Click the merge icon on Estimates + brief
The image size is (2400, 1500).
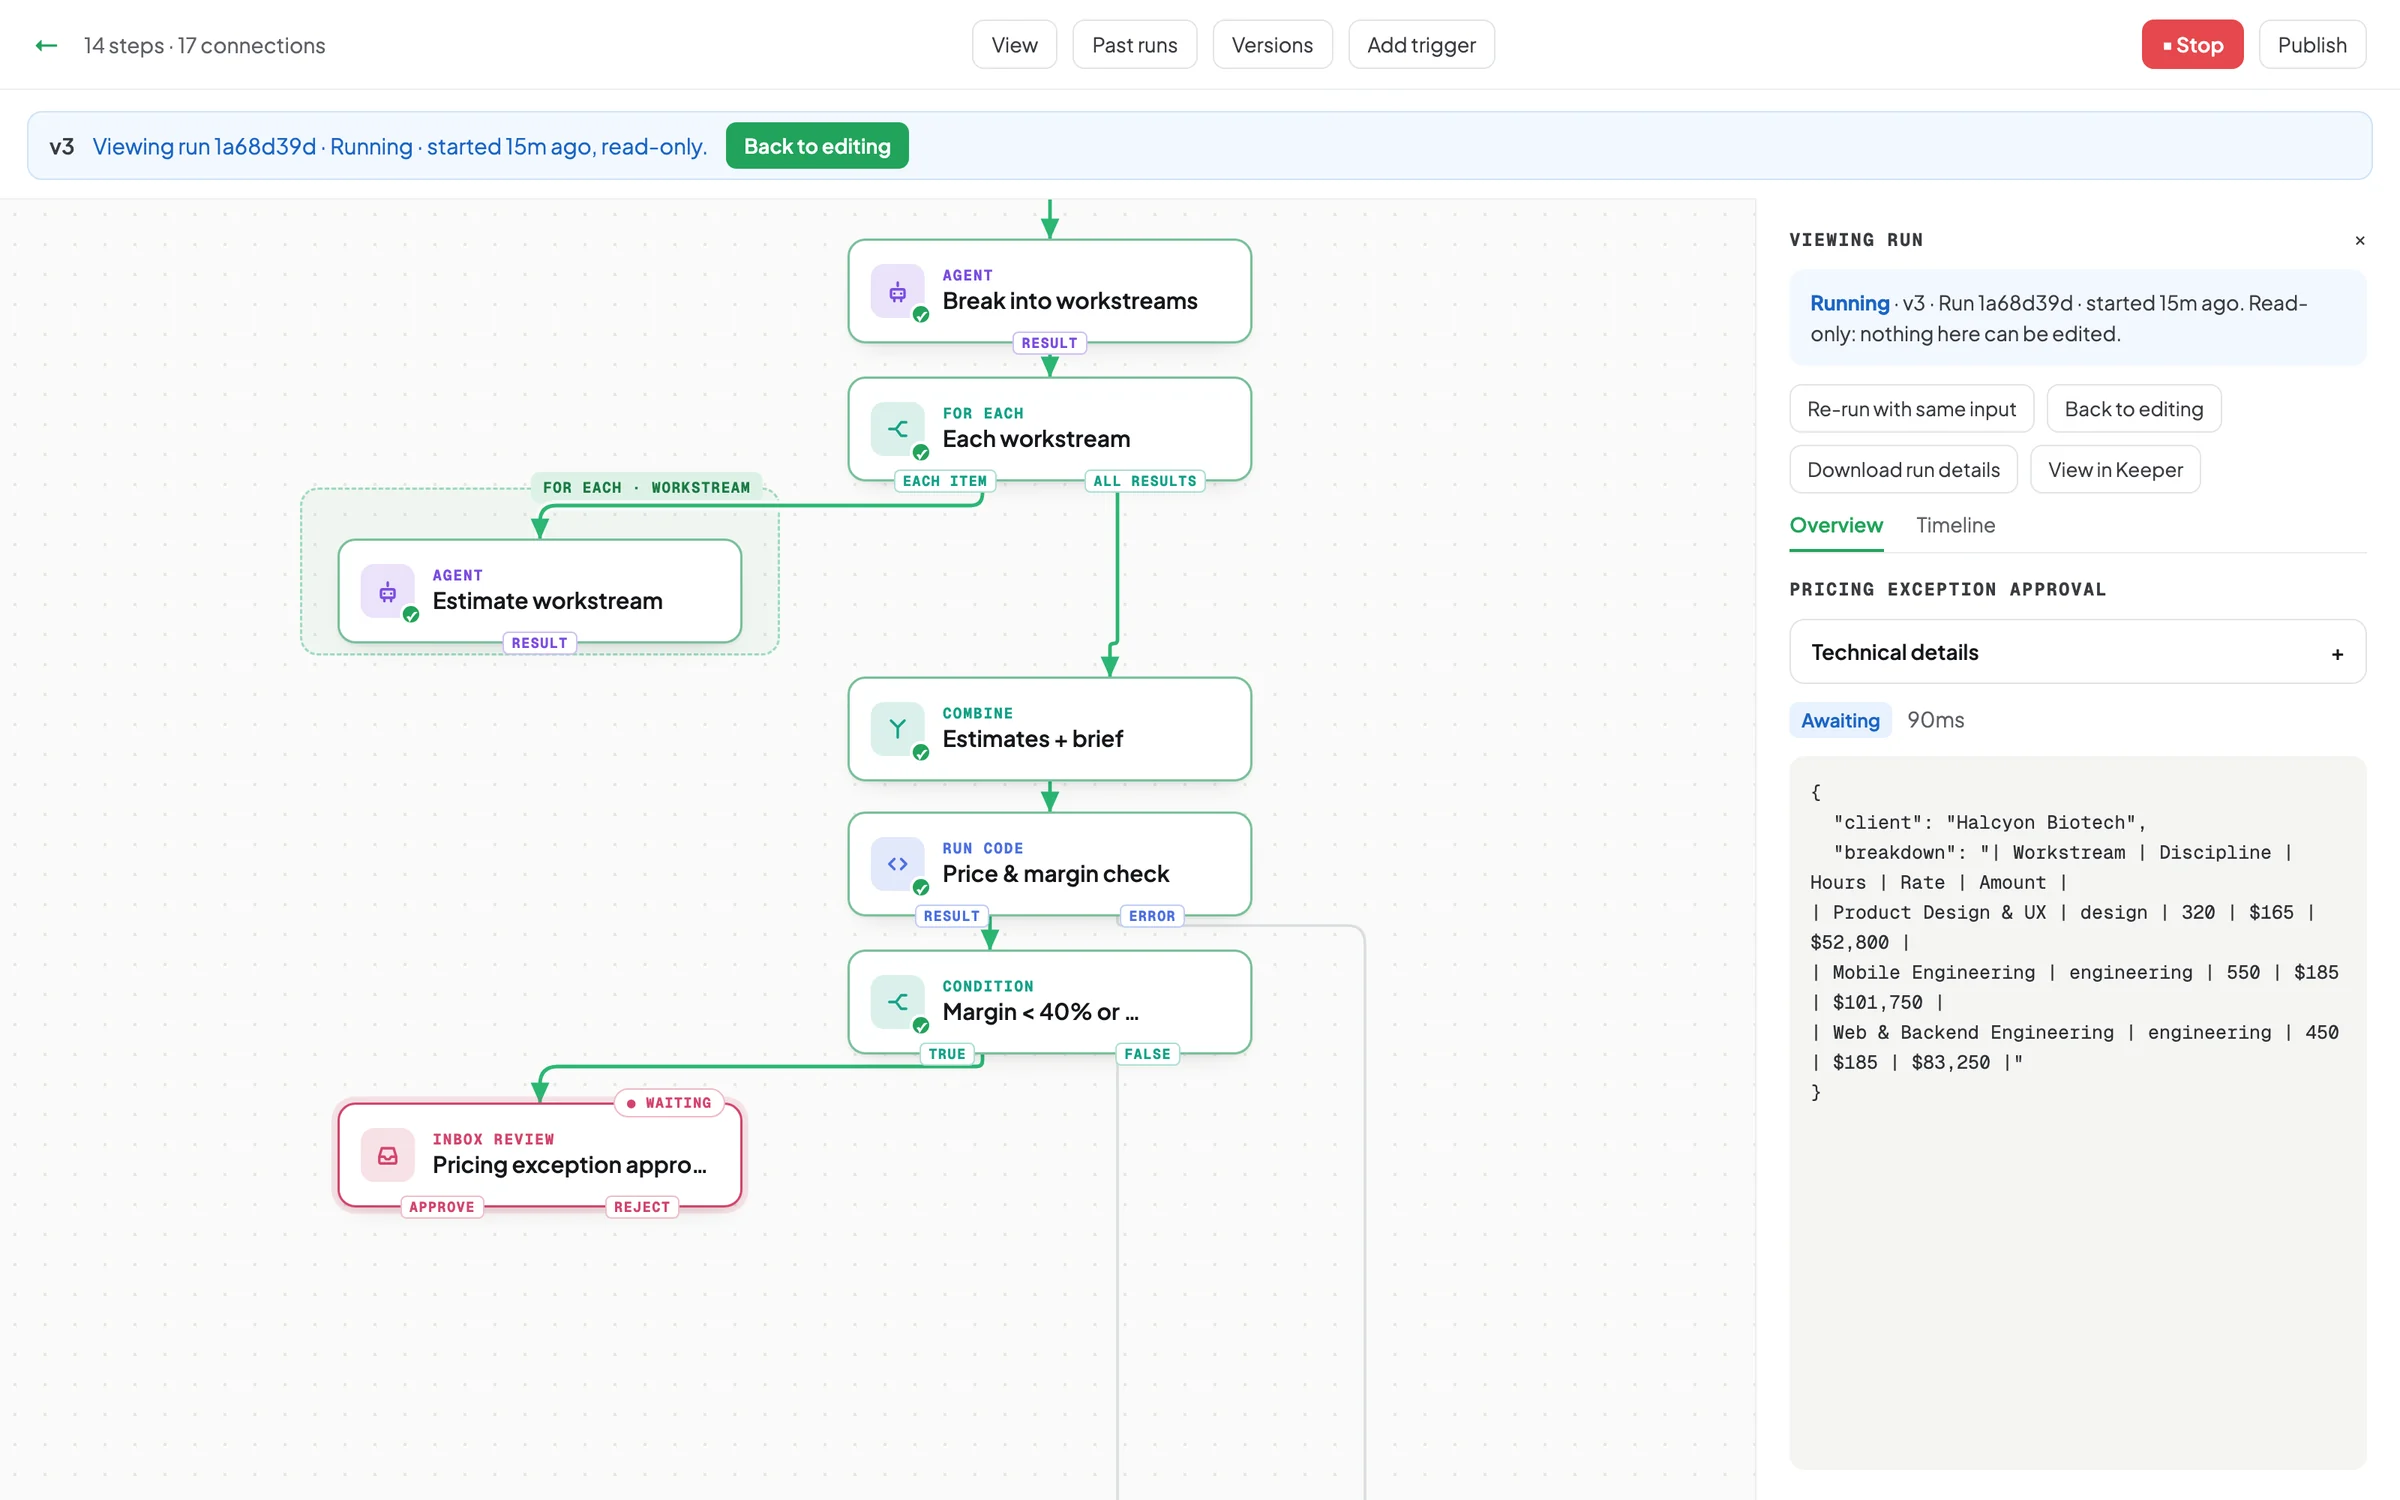coord(897,729)
